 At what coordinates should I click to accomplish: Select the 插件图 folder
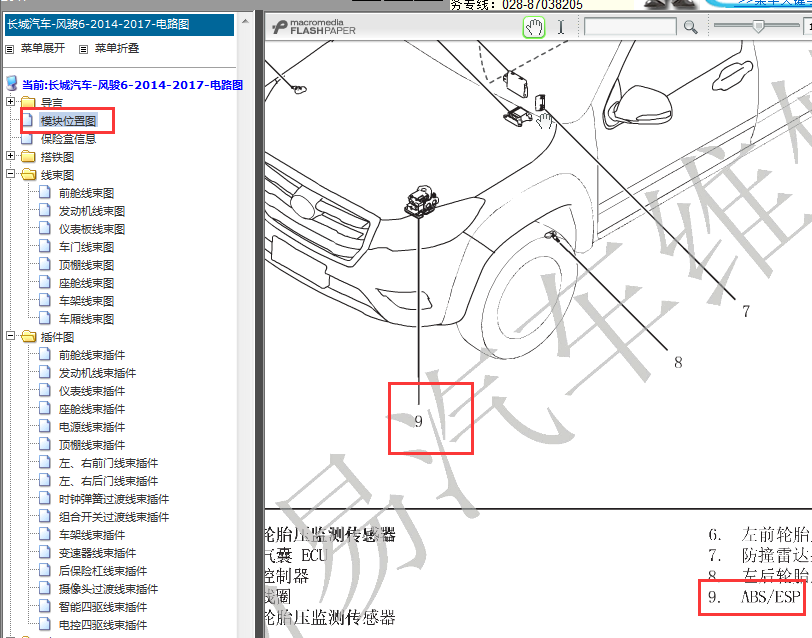tap(57, 337)
